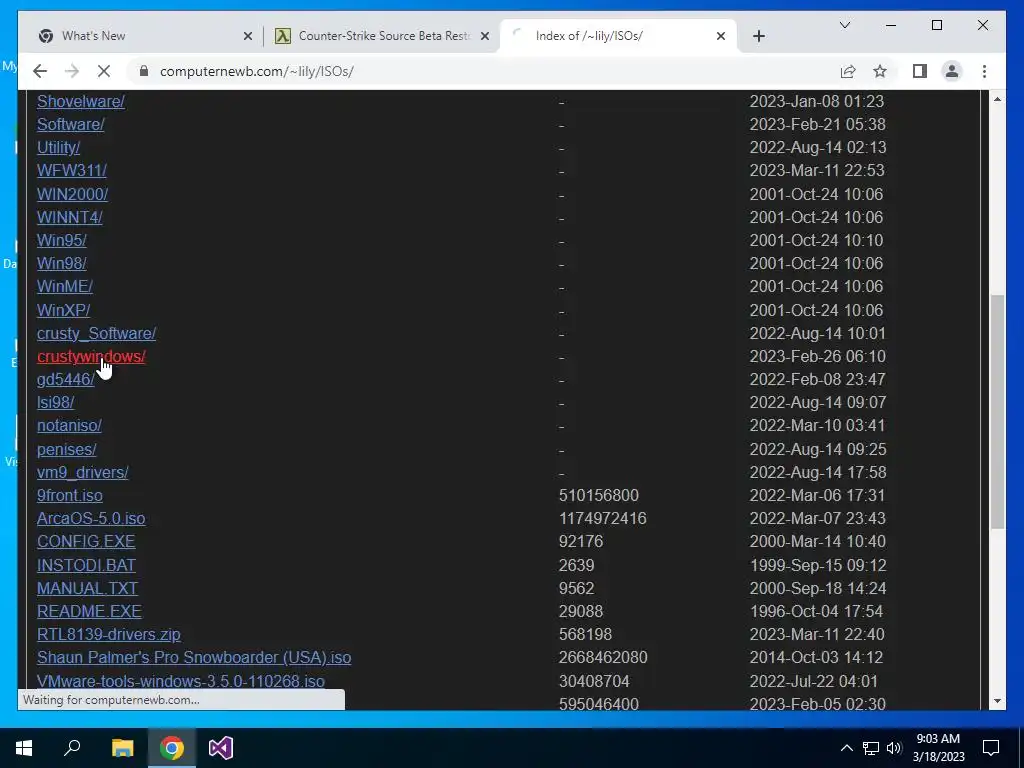Close the What's New tab
1024x768 pixels.
(x=248, y=36)
